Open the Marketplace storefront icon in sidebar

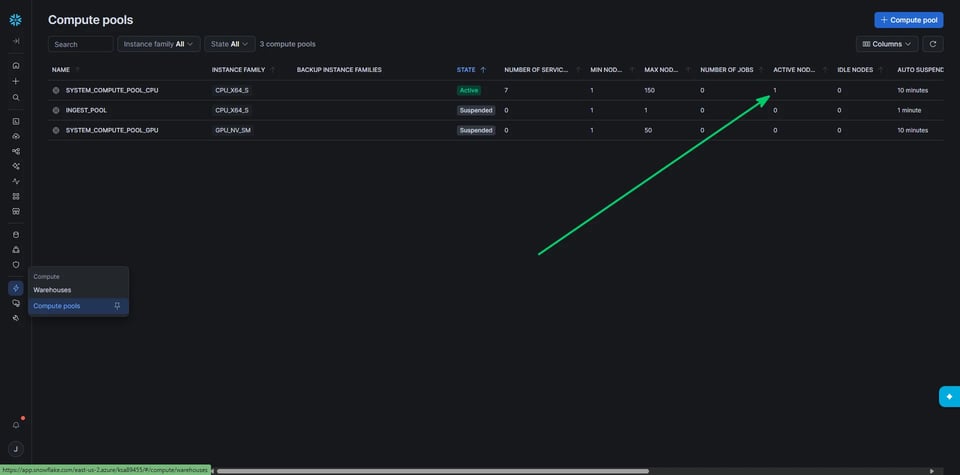pyautogui.click(x=16, y=211)
